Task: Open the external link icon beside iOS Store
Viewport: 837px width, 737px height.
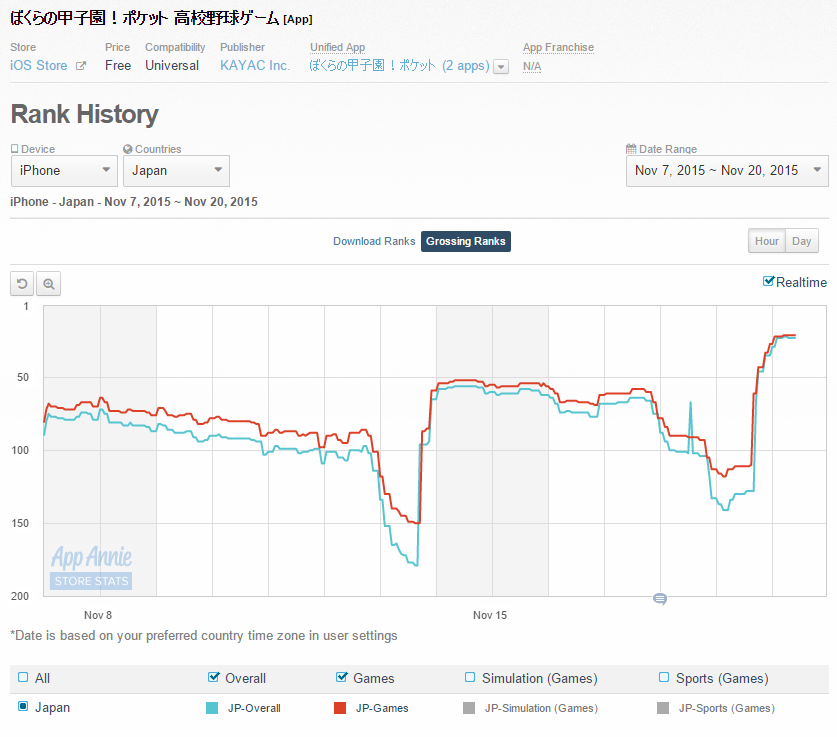Action: coord(81,66)
